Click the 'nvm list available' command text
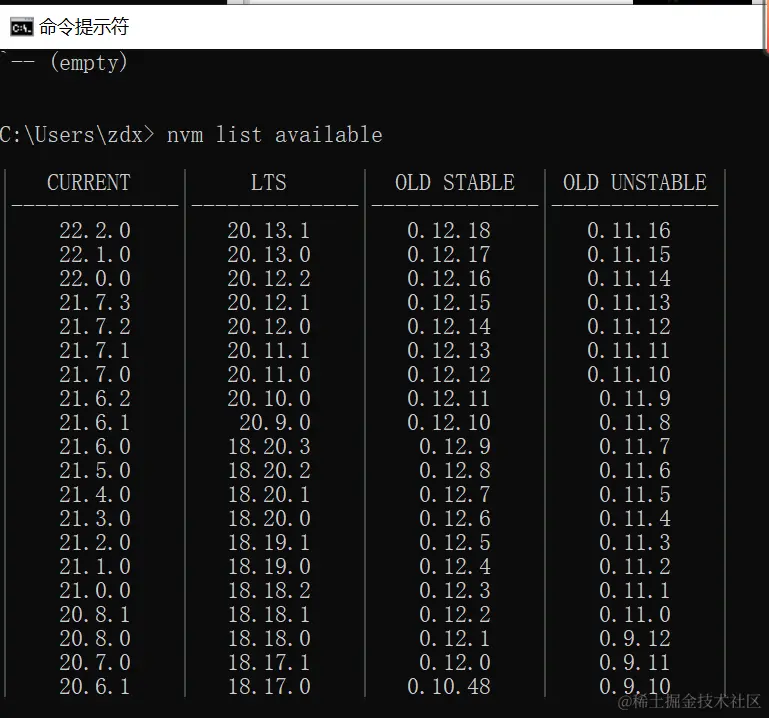The height and width of the screenshot is (718, 769). pyautogui.click(x=275, y=135)
